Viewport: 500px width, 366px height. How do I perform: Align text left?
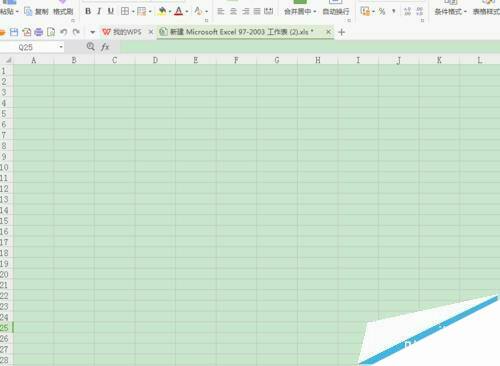(221, 11)
